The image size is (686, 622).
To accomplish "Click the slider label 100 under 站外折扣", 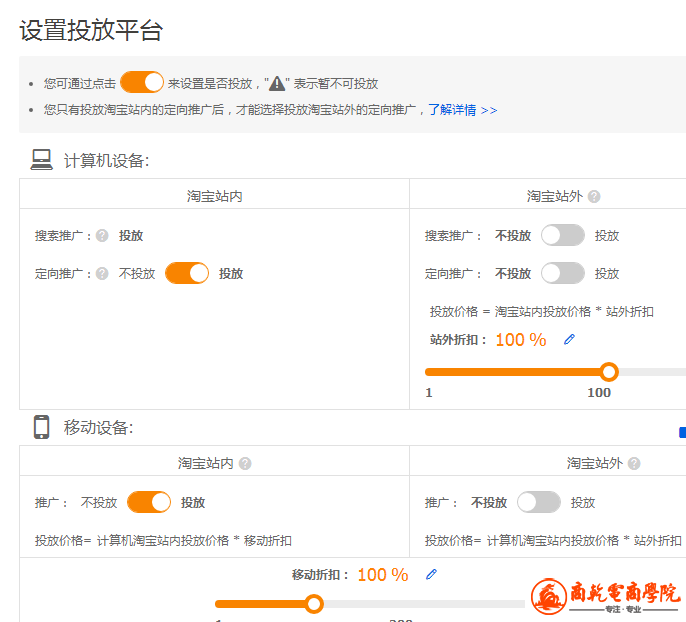I will [x=599, y=392].
